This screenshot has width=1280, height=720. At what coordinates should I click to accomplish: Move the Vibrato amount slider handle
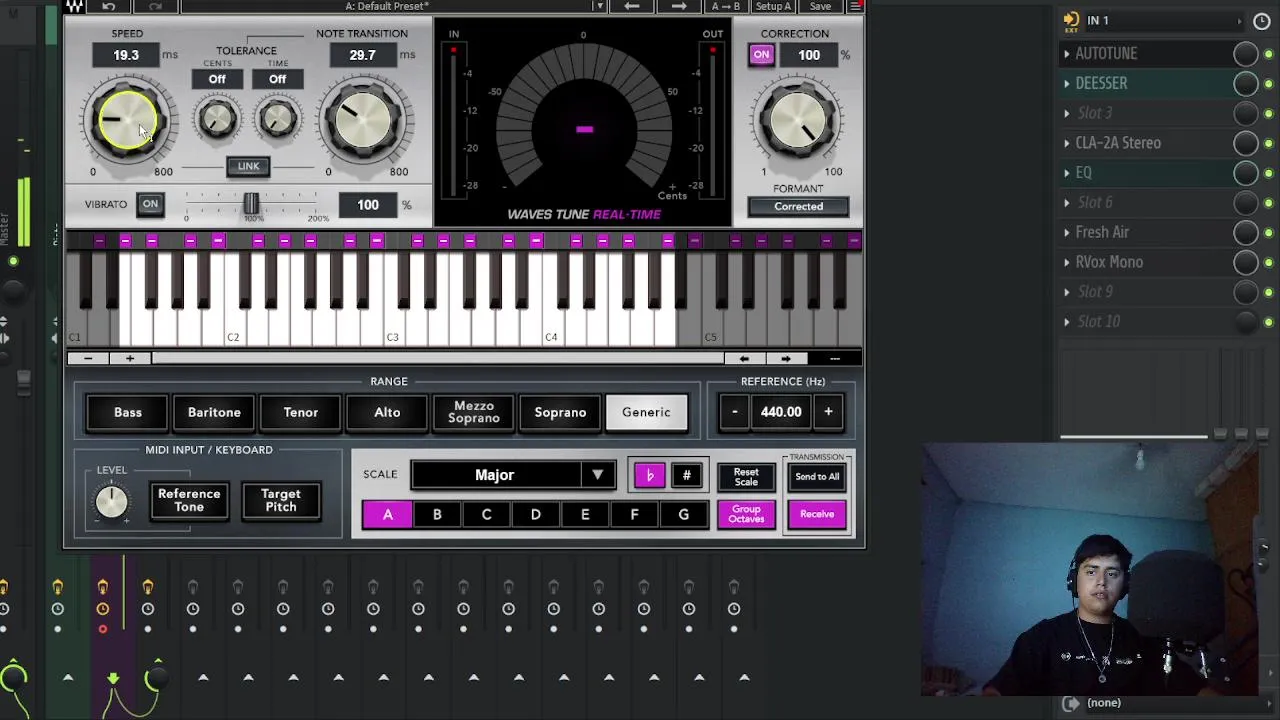[251, 204]
